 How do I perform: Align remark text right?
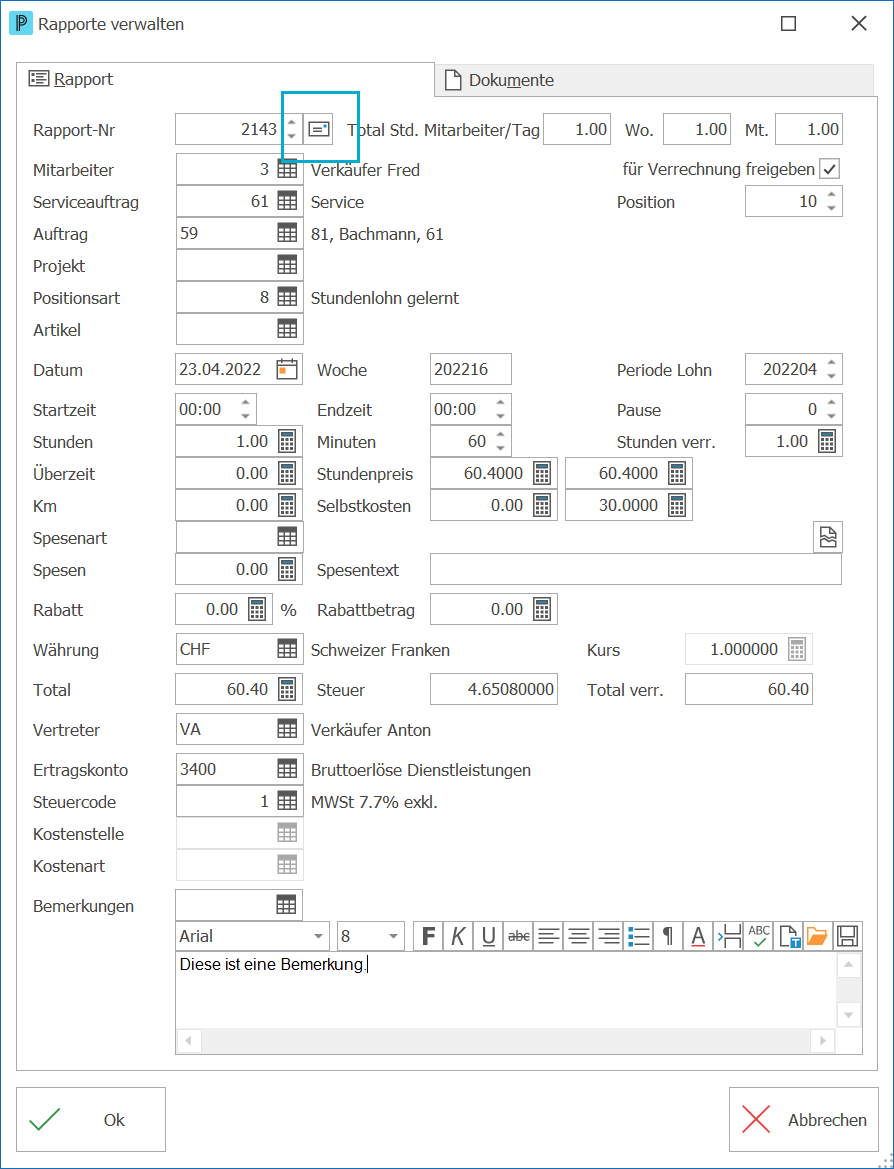pos(608,936)
